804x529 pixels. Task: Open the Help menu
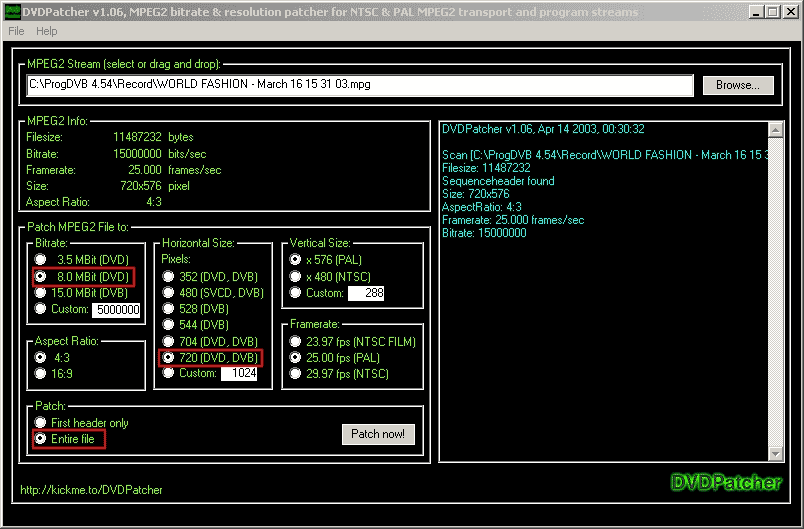47,31
